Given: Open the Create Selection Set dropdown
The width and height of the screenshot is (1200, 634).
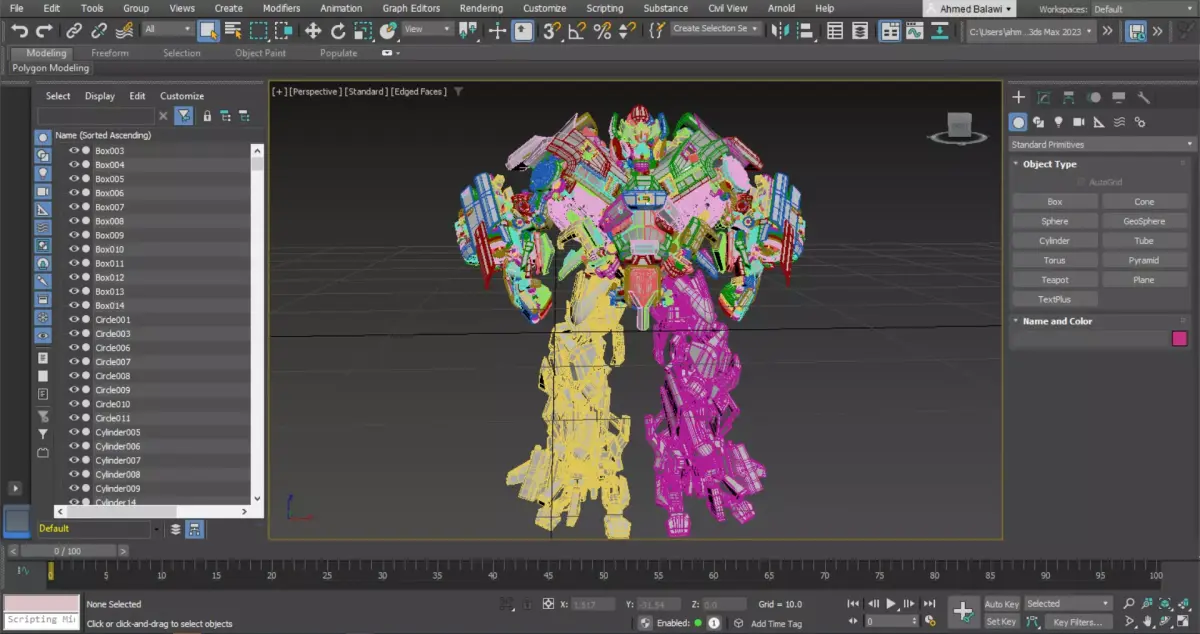Looking at the screenshot, I should coord(715,29).
